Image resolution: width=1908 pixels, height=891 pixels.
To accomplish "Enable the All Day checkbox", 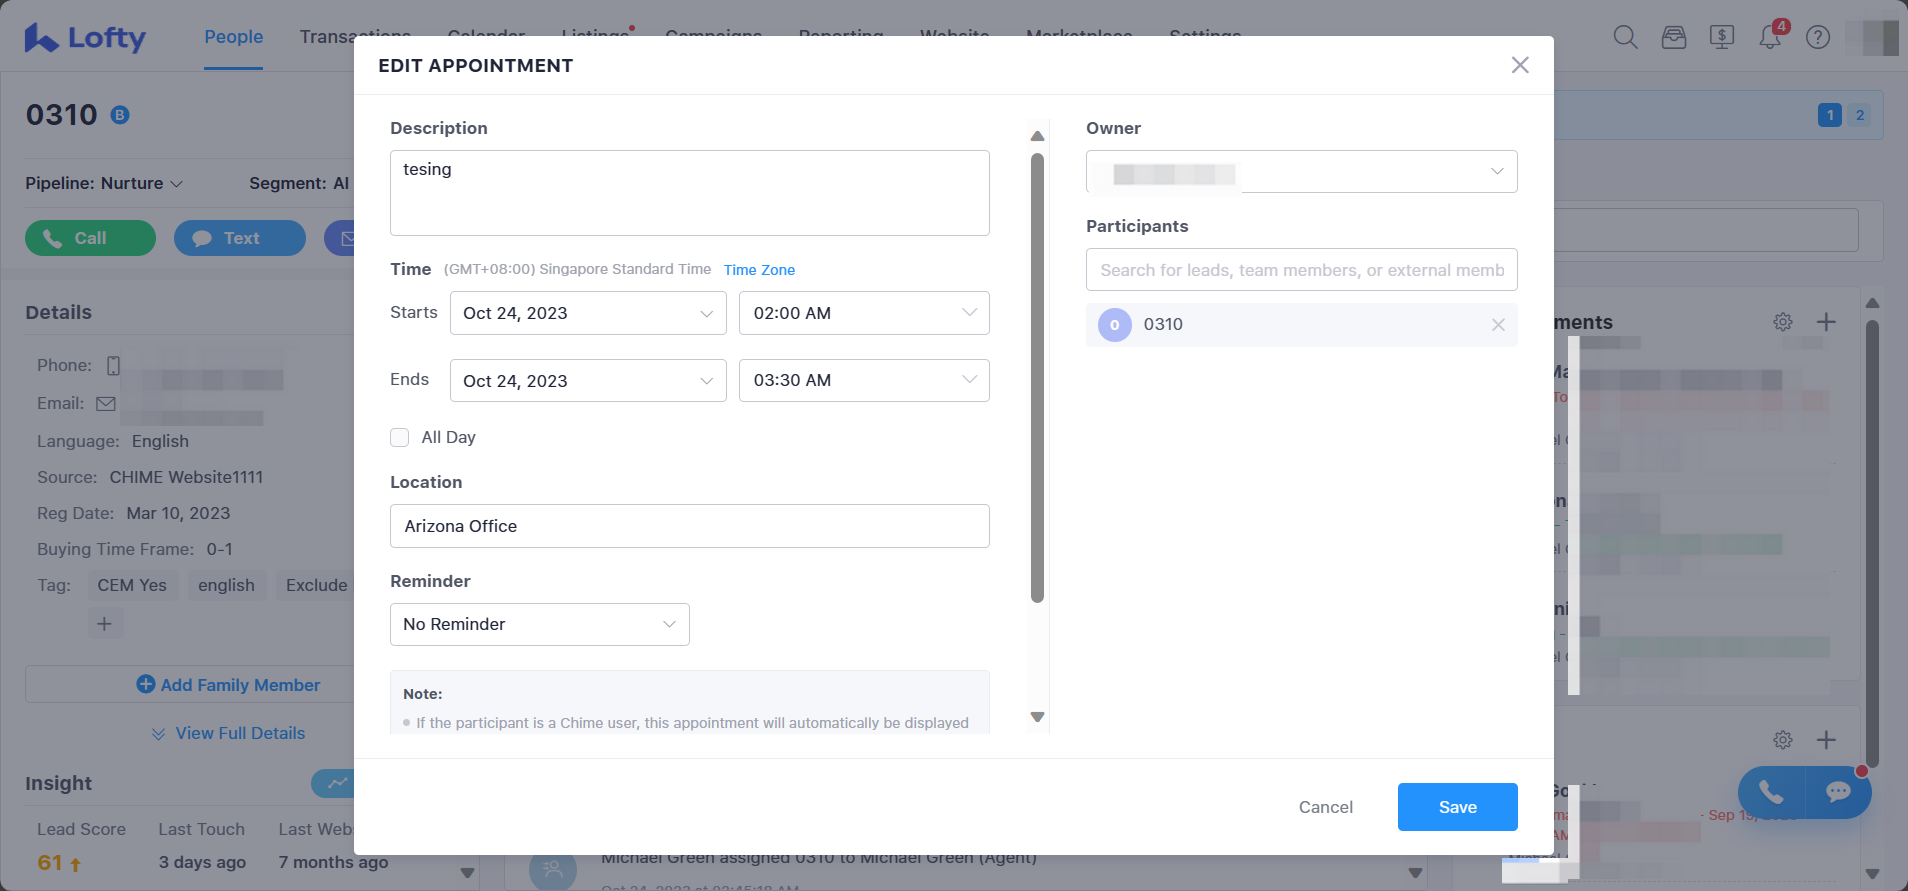I will 400,437.
